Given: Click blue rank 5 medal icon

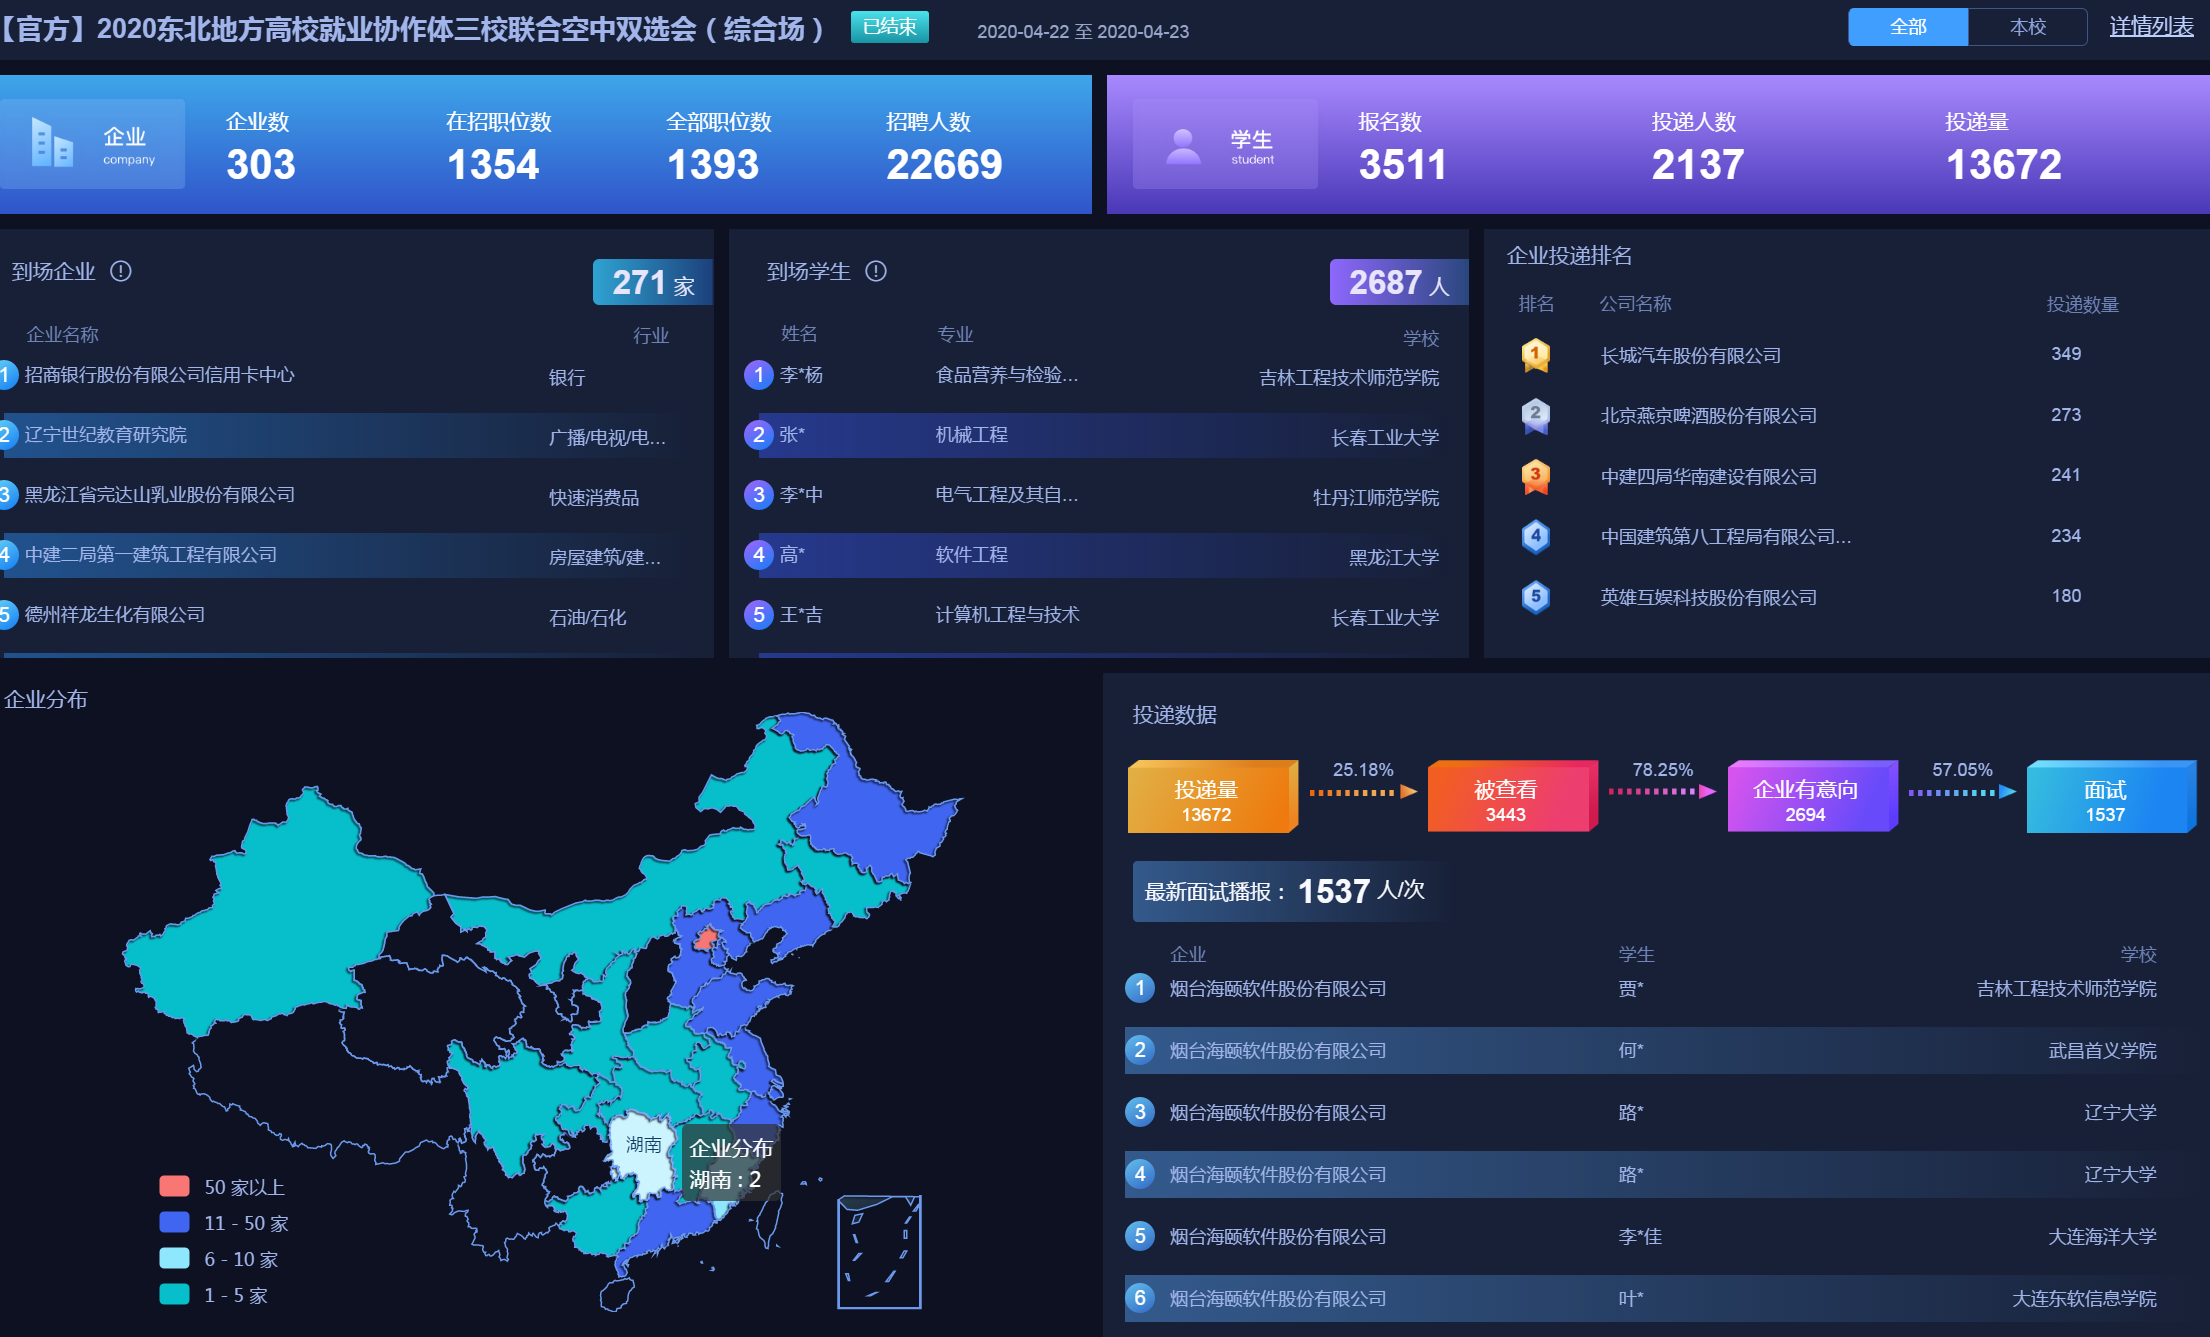Looking at the screenshot, I should pos(1535,597).
